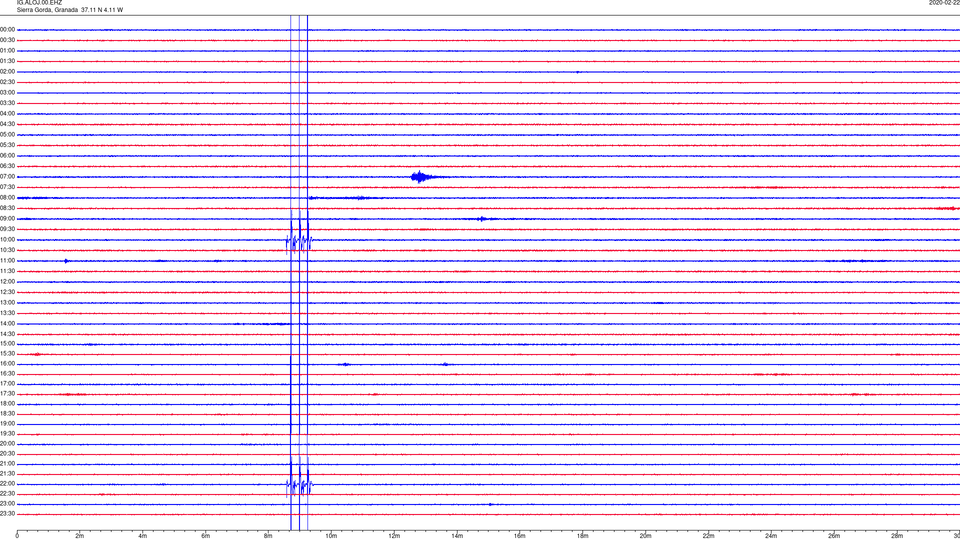960x540 pixels.
Task: Click the 8m tick on the minute axis
Action: click(x=268, y=536)
